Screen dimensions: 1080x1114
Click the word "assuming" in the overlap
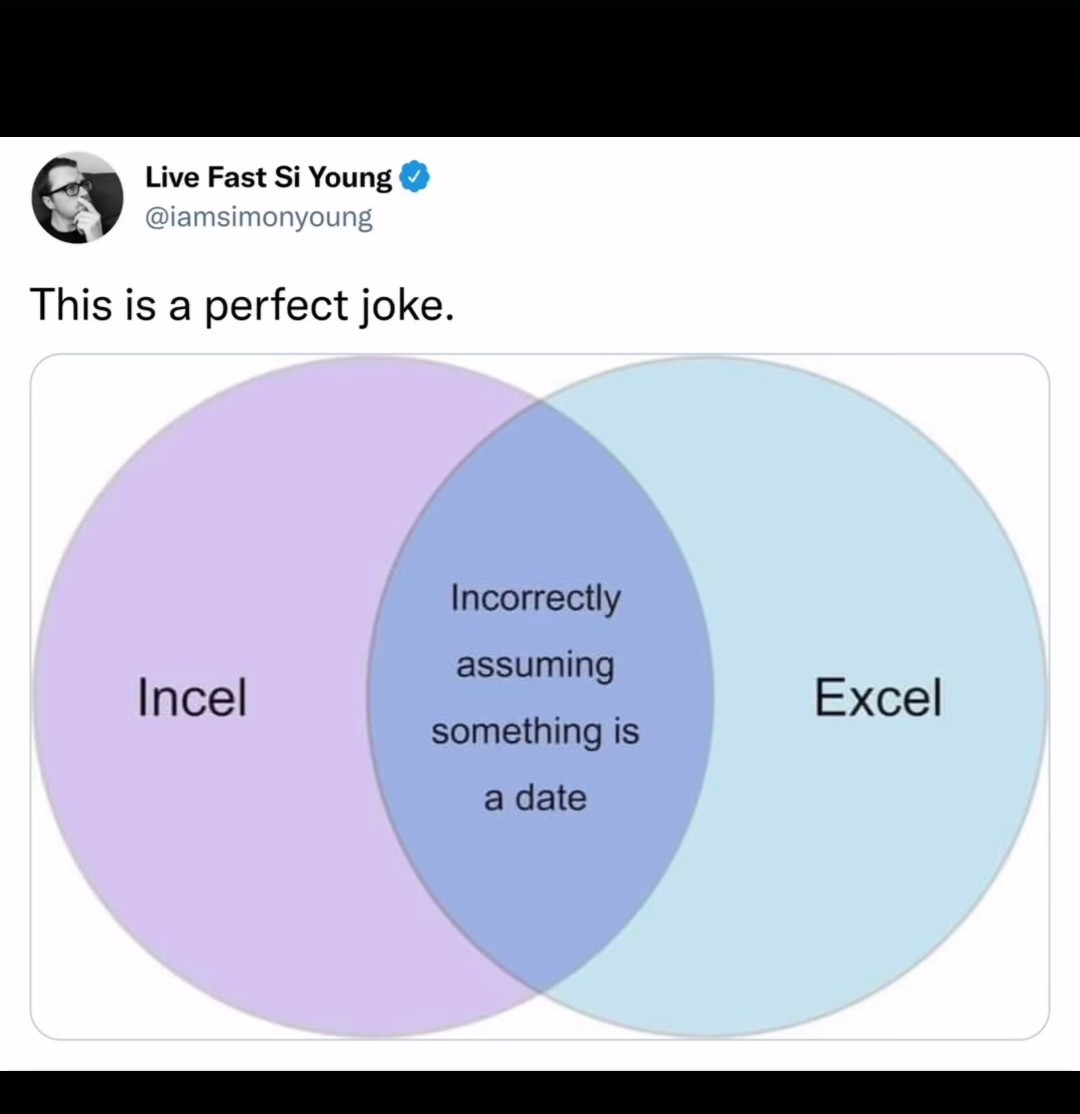coord(535,666)
